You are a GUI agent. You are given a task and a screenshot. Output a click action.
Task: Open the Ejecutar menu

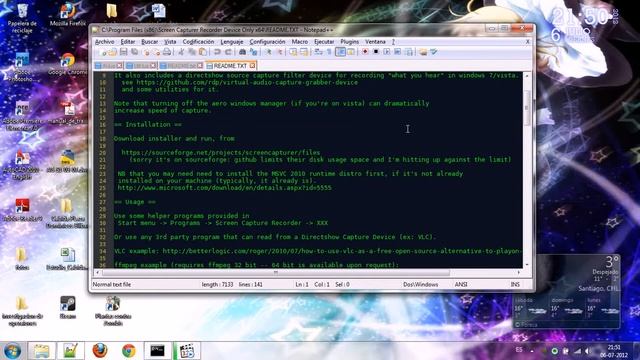[x=324, y=42]
